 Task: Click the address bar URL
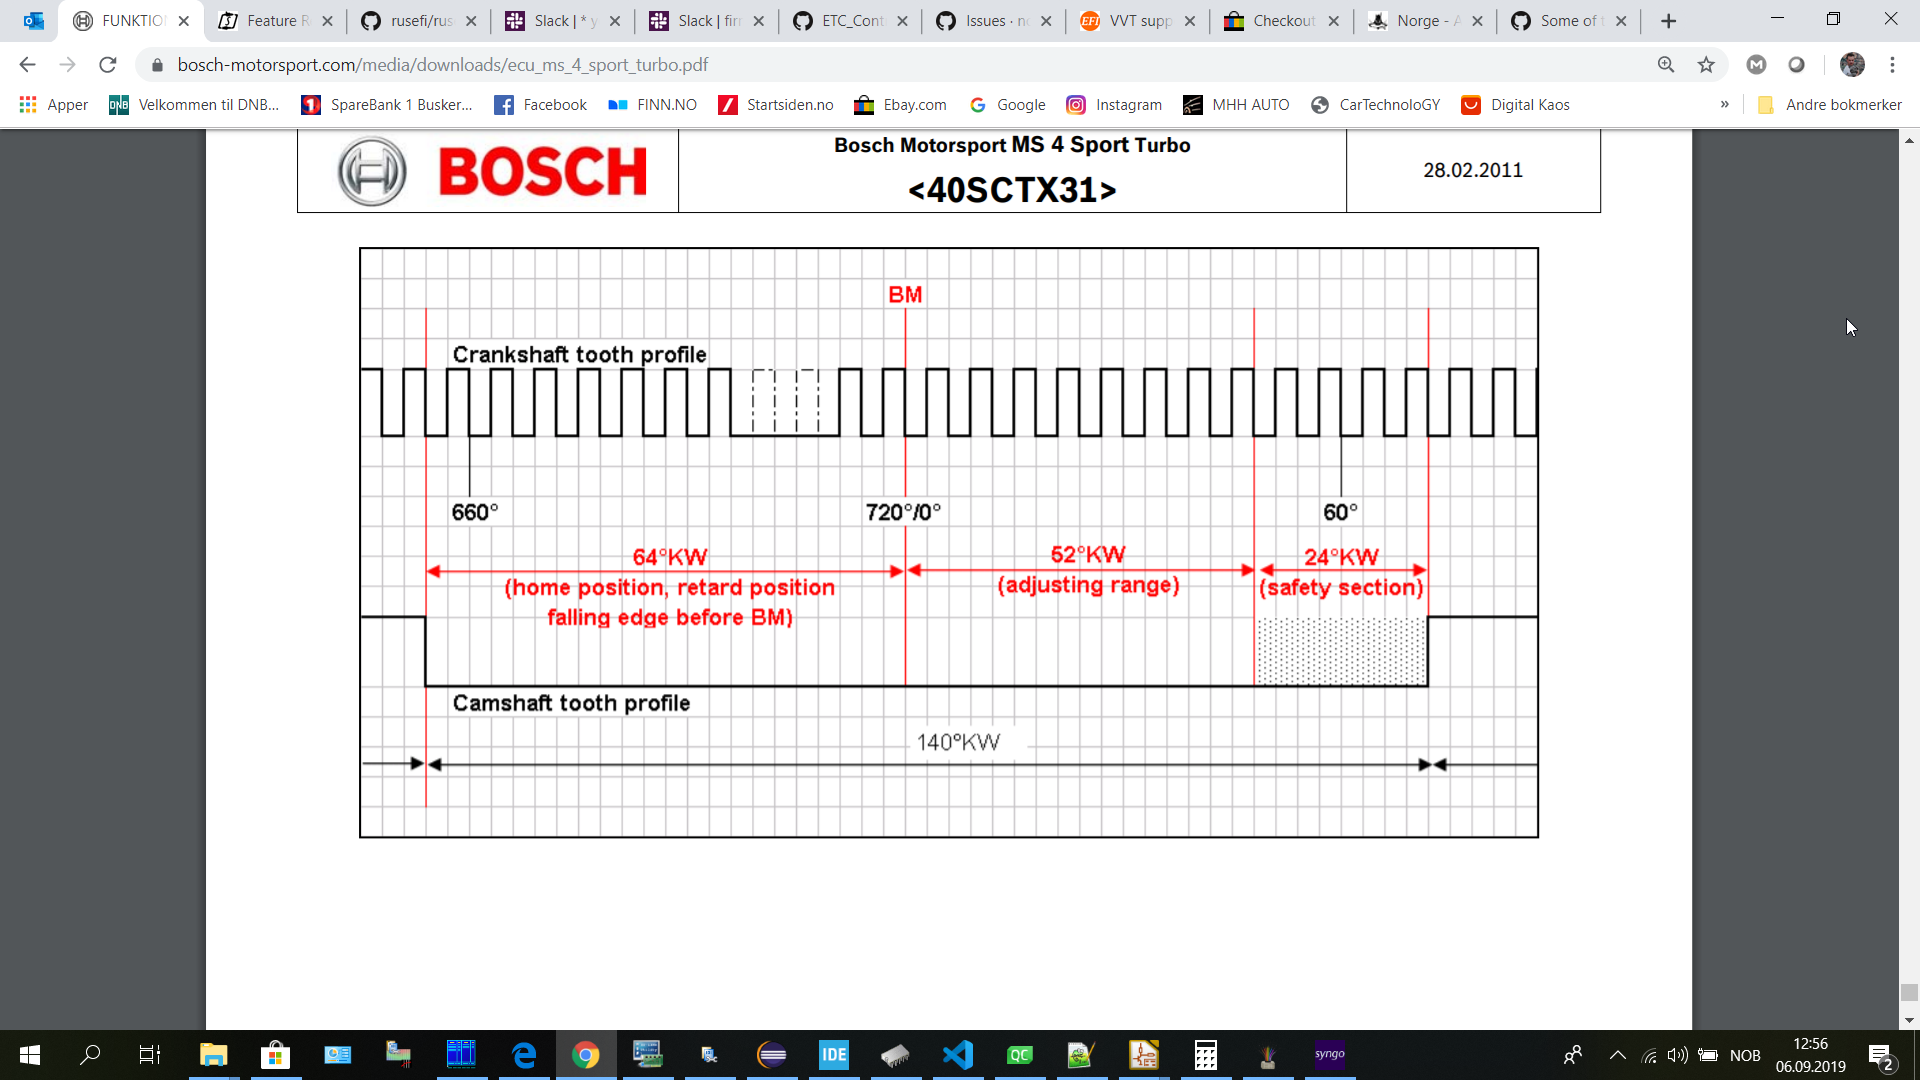(442, 65)
